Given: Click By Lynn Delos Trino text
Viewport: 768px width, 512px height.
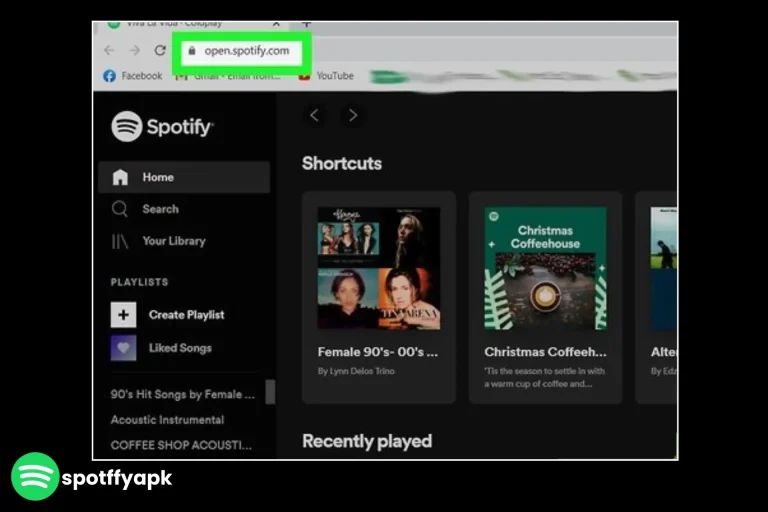Looking at the screenshot, I should click(356, 371).
